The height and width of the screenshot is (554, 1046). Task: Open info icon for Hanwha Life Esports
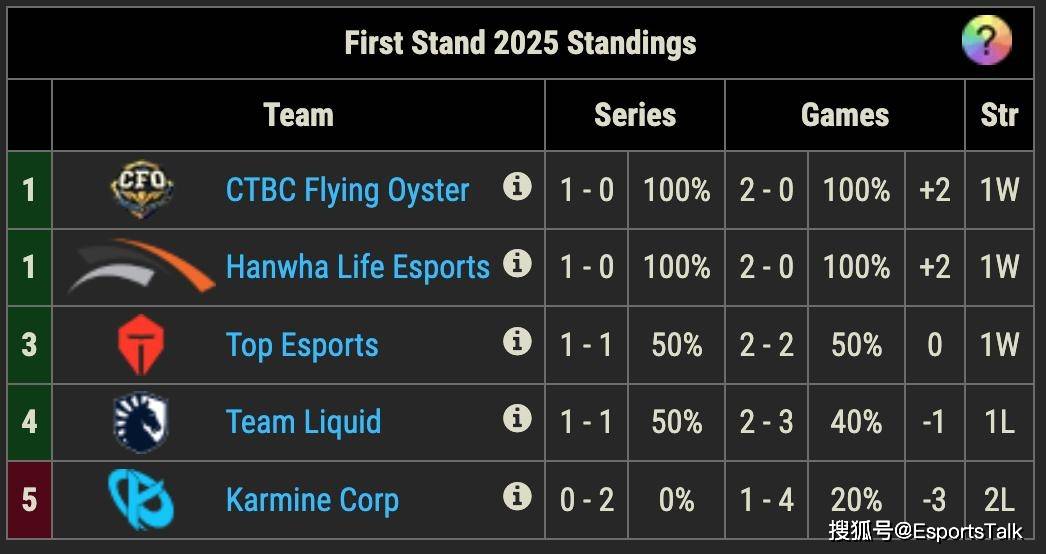pyautogui.click(x=517, y=264)
